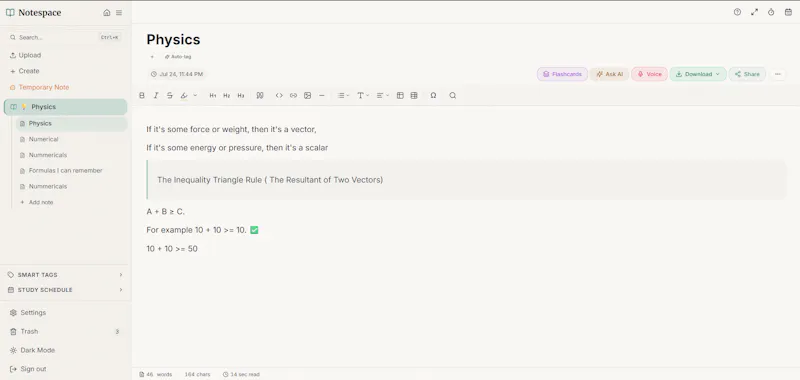This screenshot has width=800, height=380.
Task: Click the Ask AI button
Action: [610, 74]
